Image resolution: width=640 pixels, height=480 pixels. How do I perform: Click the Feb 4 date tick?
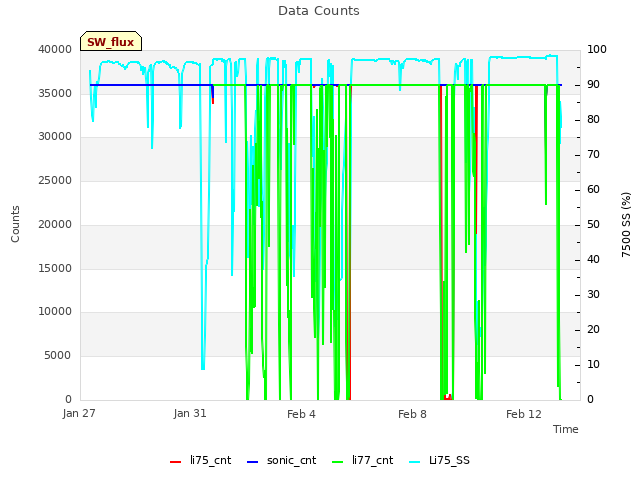[301, 414]
